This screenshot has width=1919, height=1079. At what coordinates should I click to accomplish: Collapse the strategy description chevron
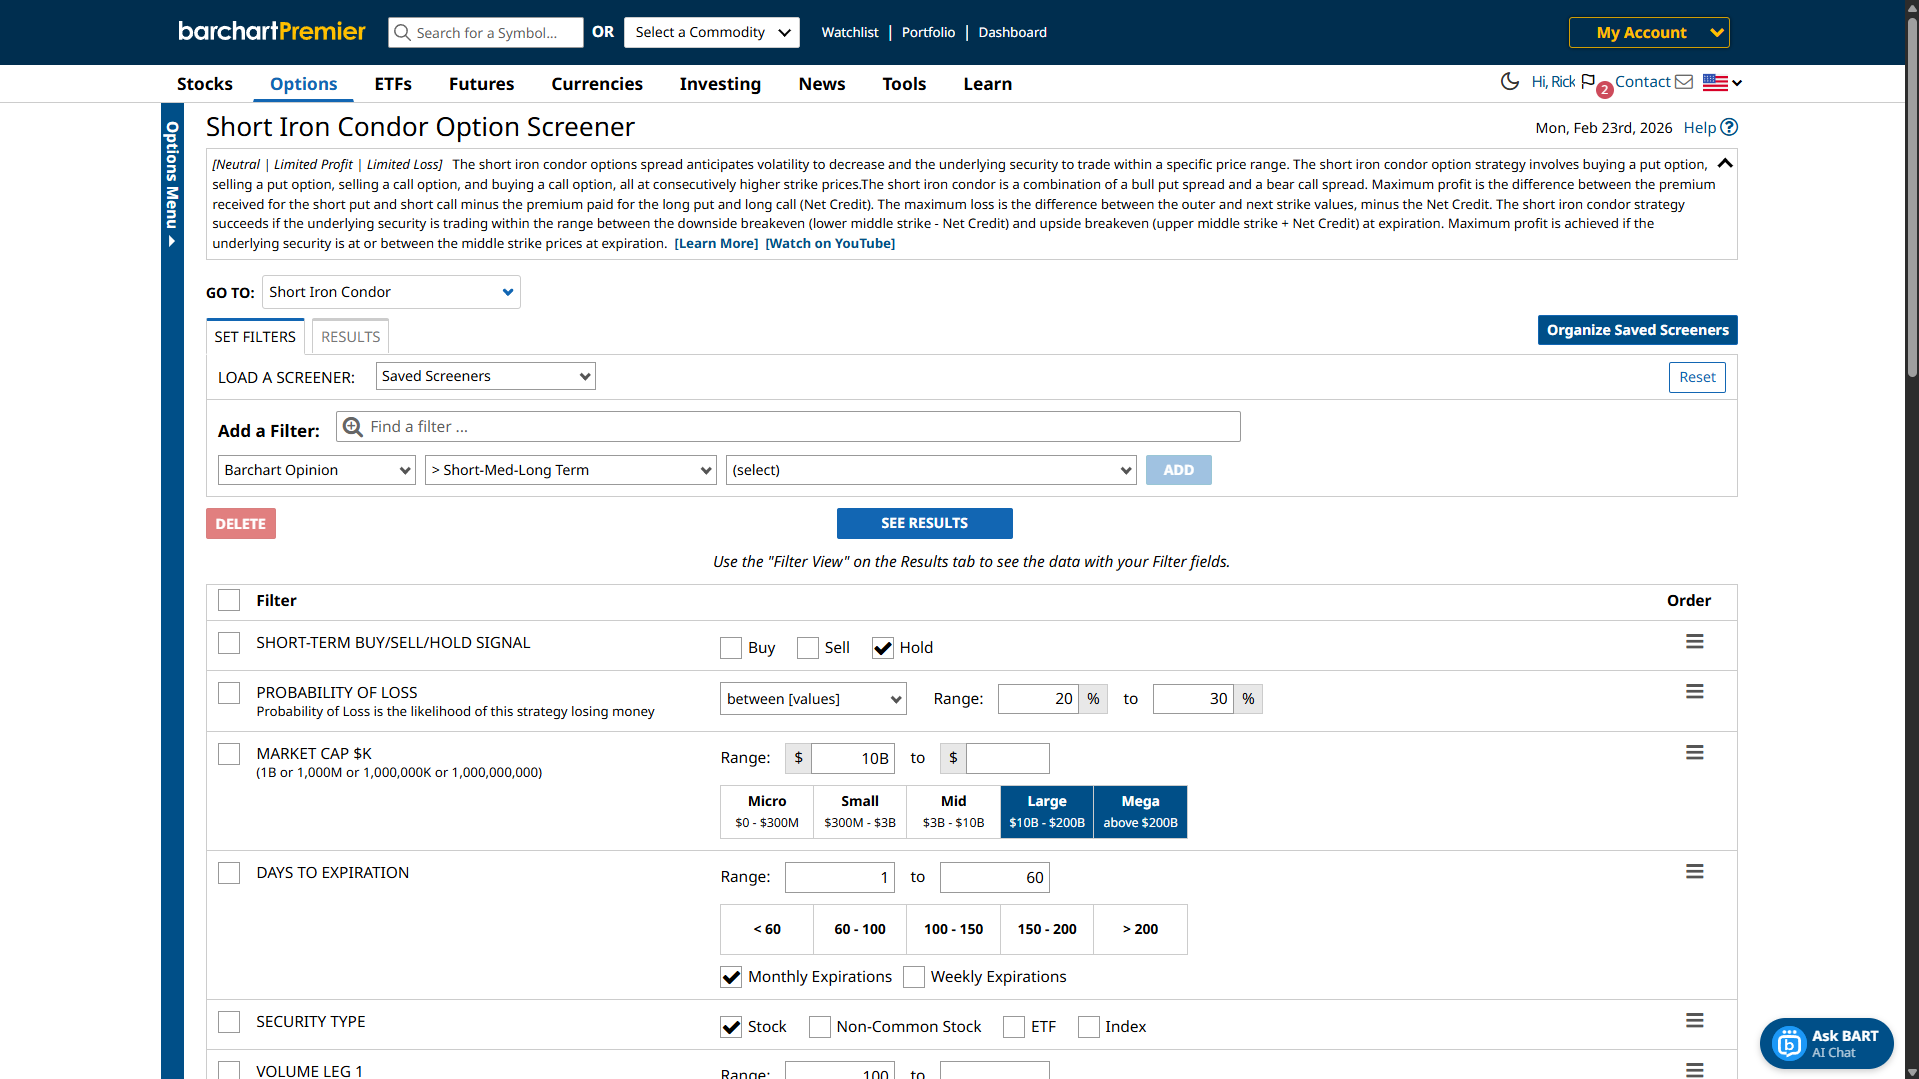tap(1725, 163)
